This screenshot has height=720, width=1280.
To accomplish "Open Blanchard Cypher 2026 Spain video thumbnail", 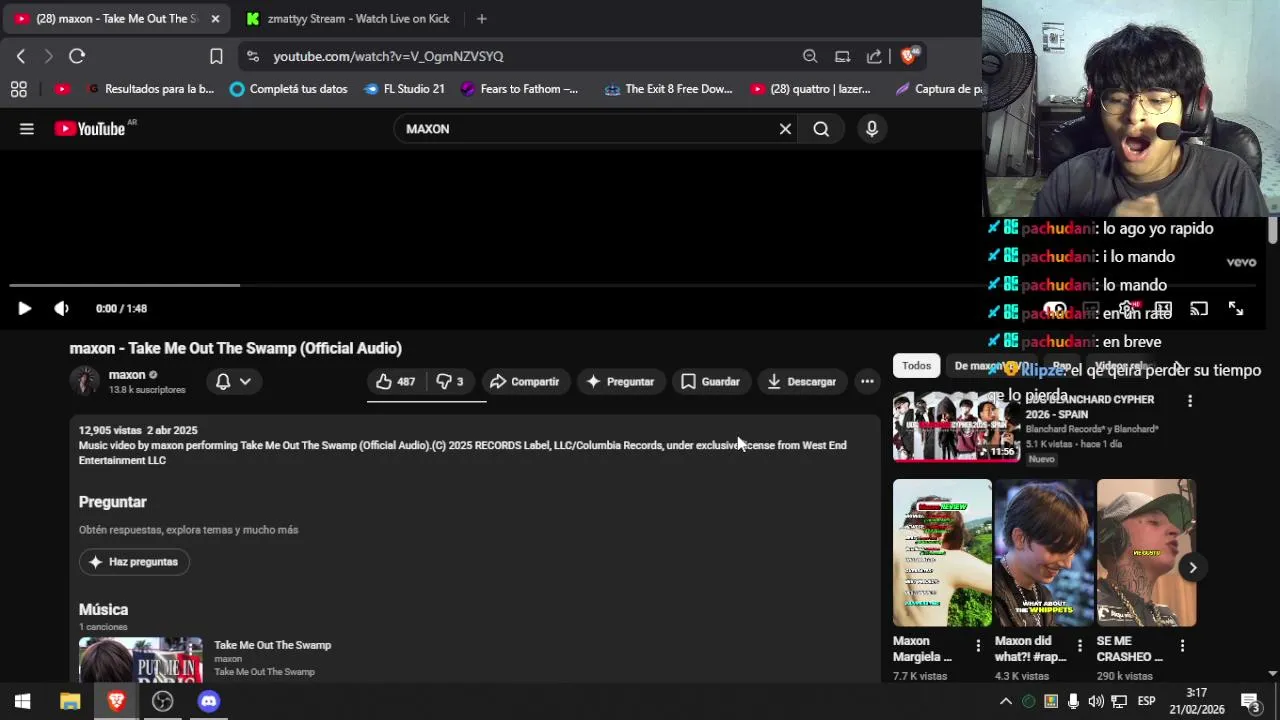I will tap(955, 426).
